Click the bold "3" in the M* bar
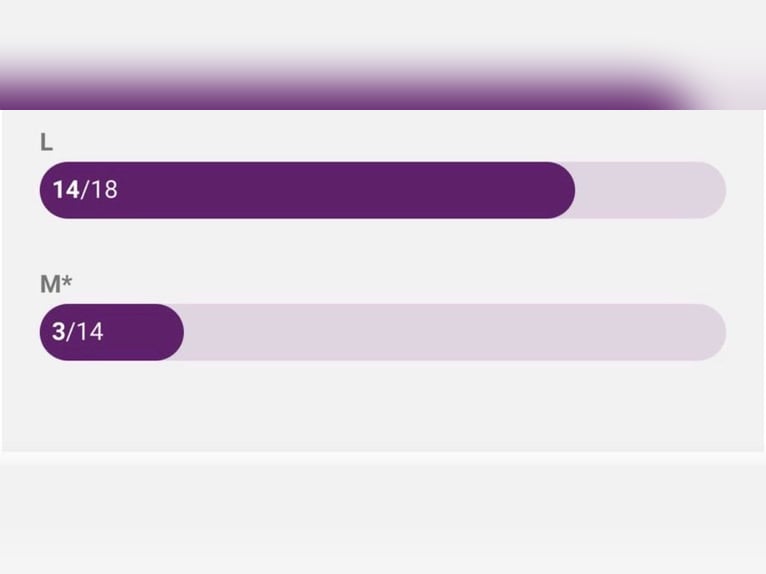Screen dimensions: 766x574 [58, 331]
